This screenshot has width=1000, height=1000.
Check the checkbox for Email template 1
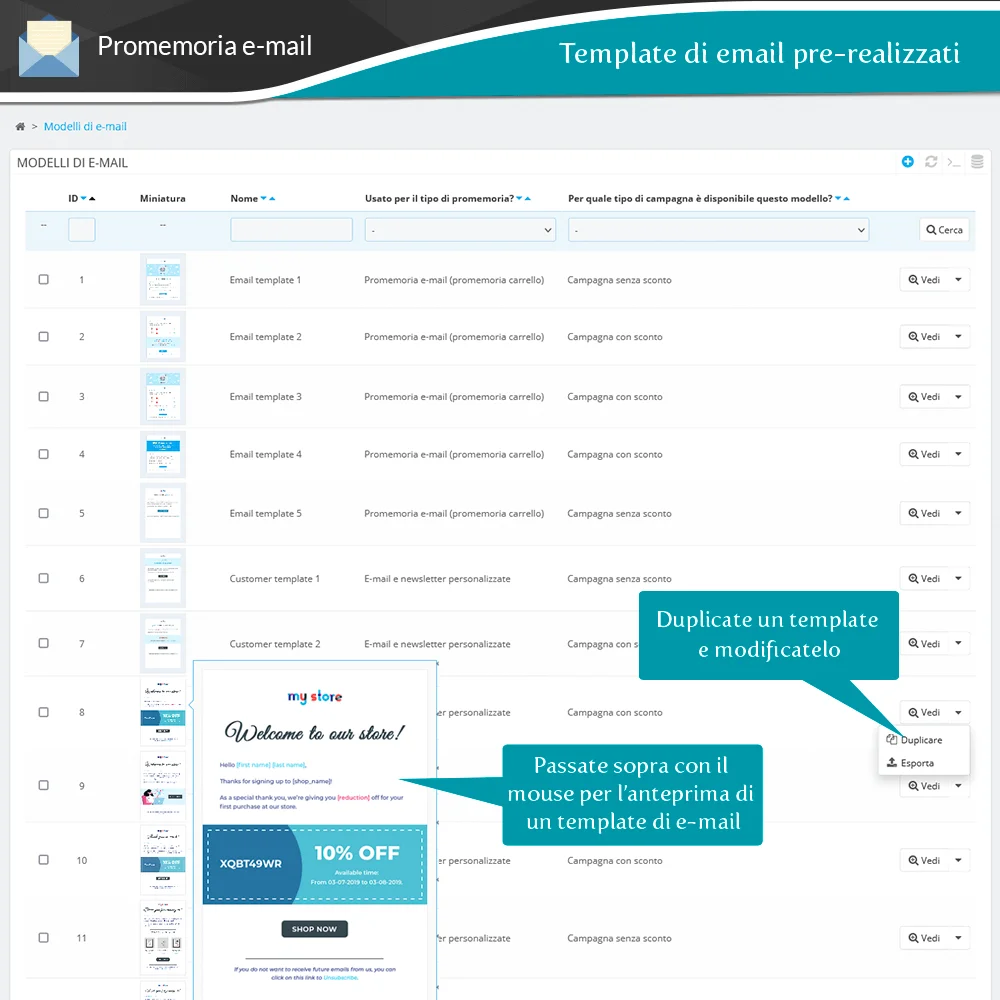43,279
